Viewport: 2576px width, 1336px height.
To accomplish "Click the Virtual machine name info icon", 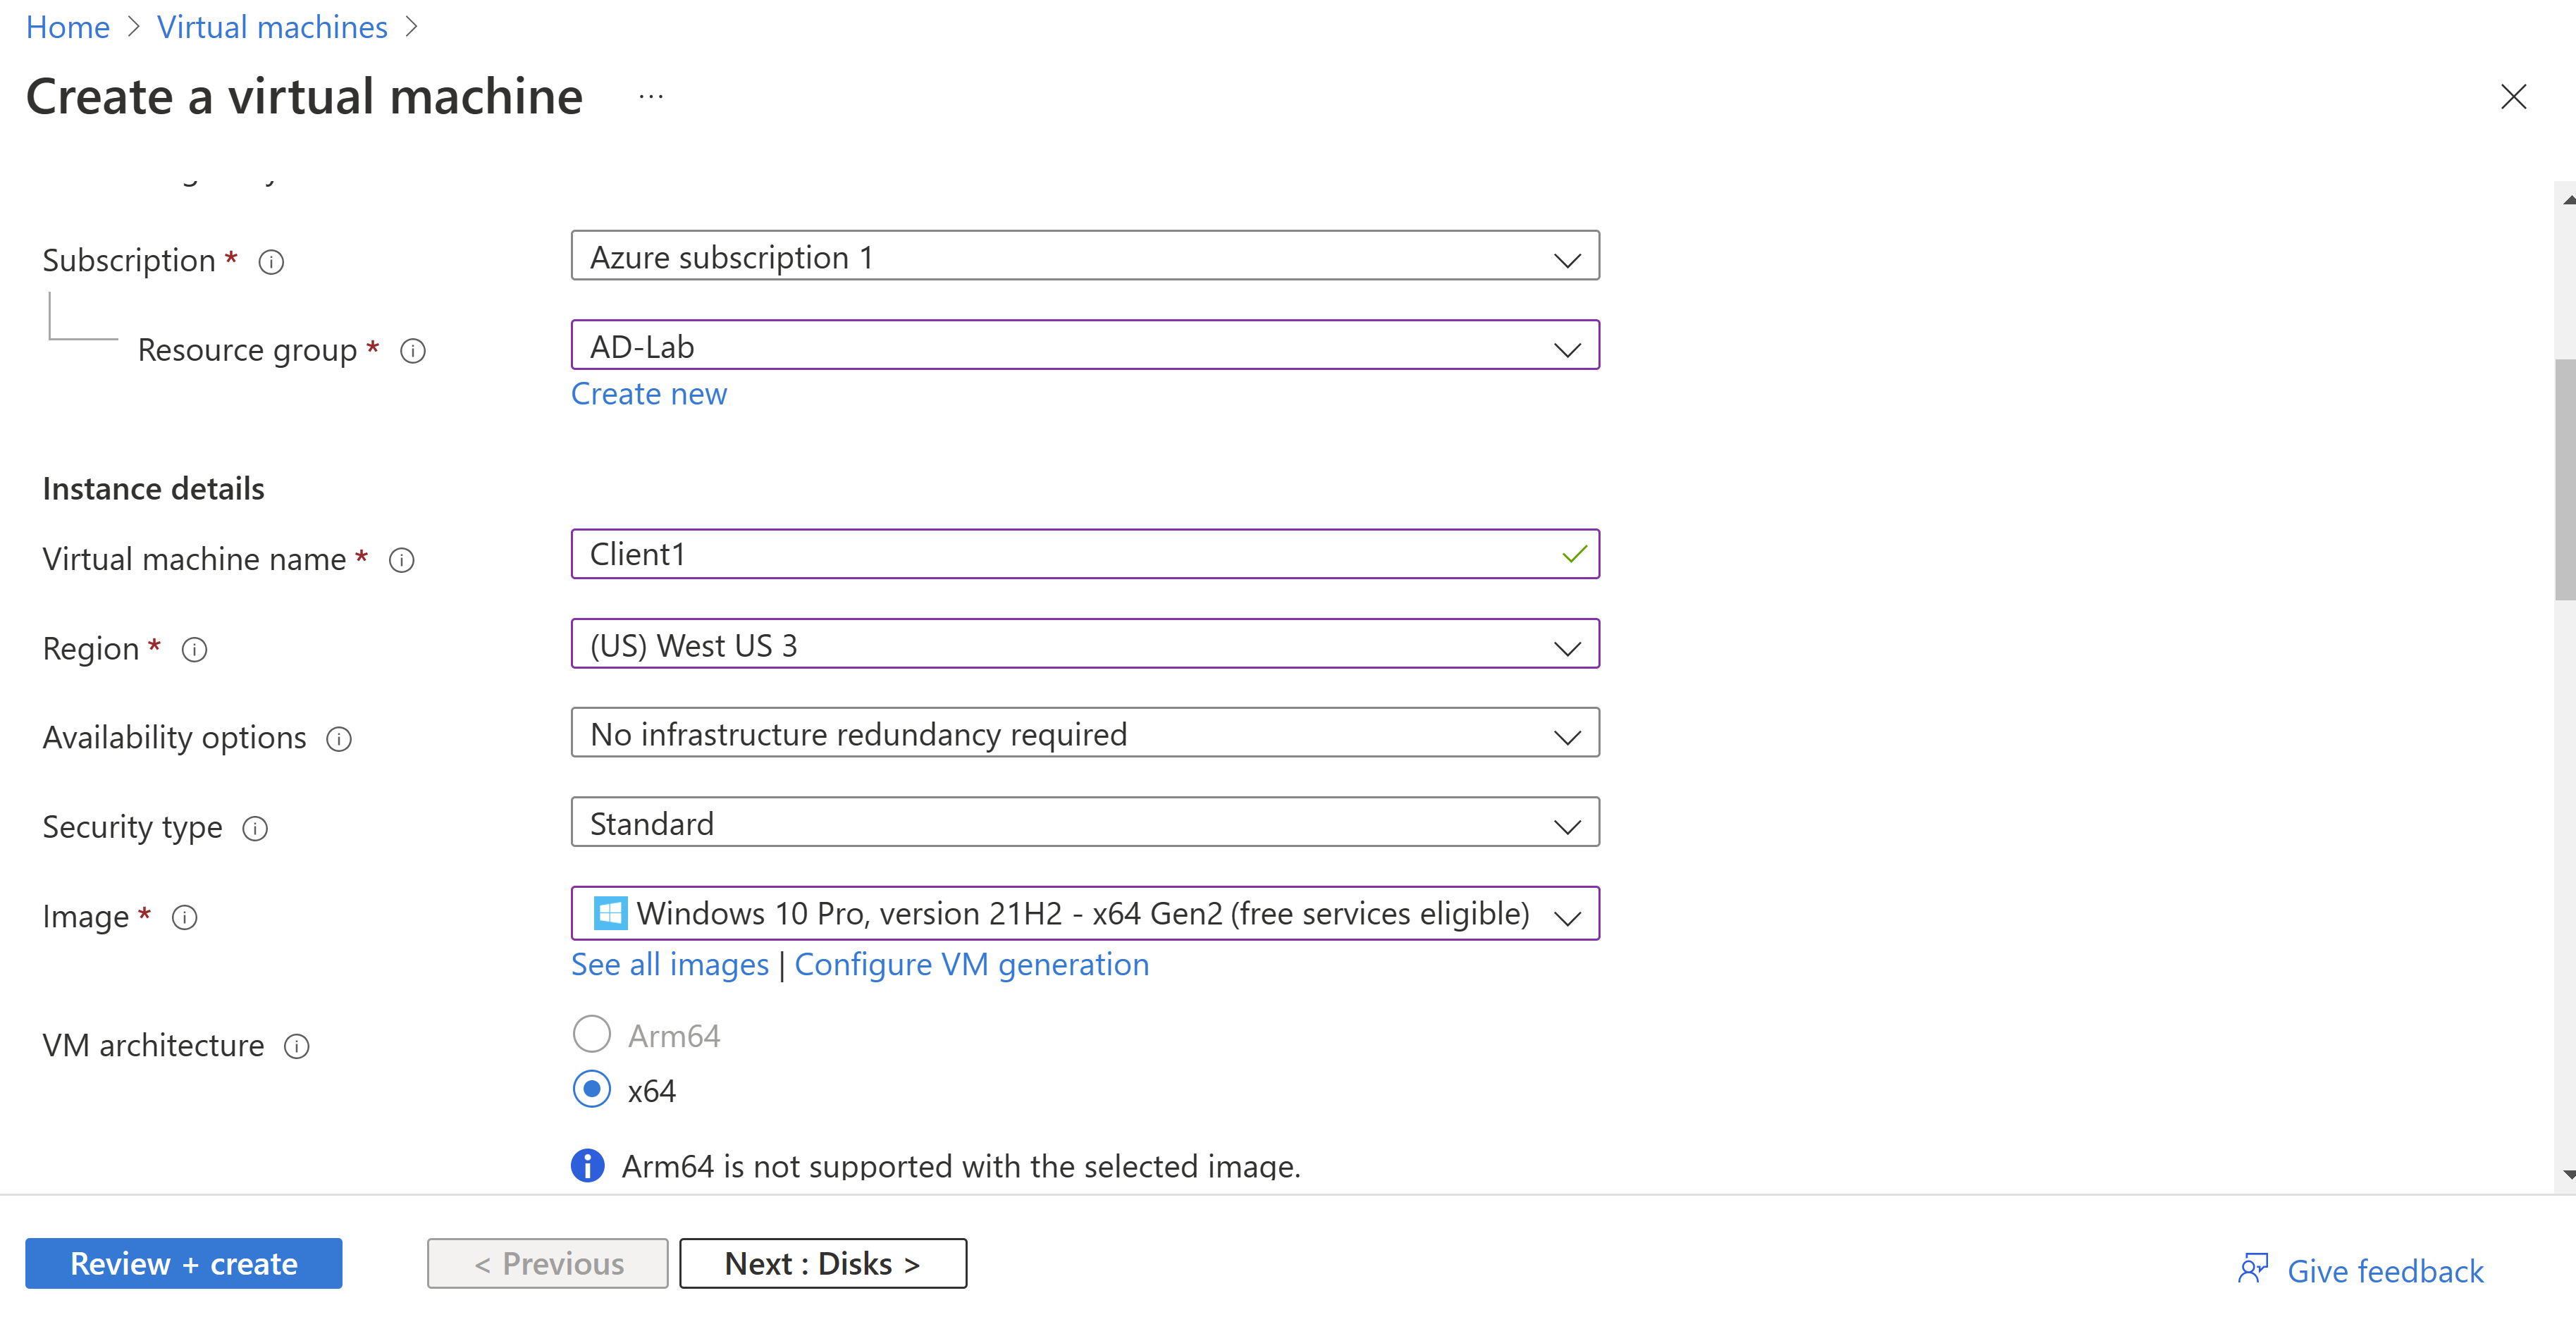I will (401, 561).
